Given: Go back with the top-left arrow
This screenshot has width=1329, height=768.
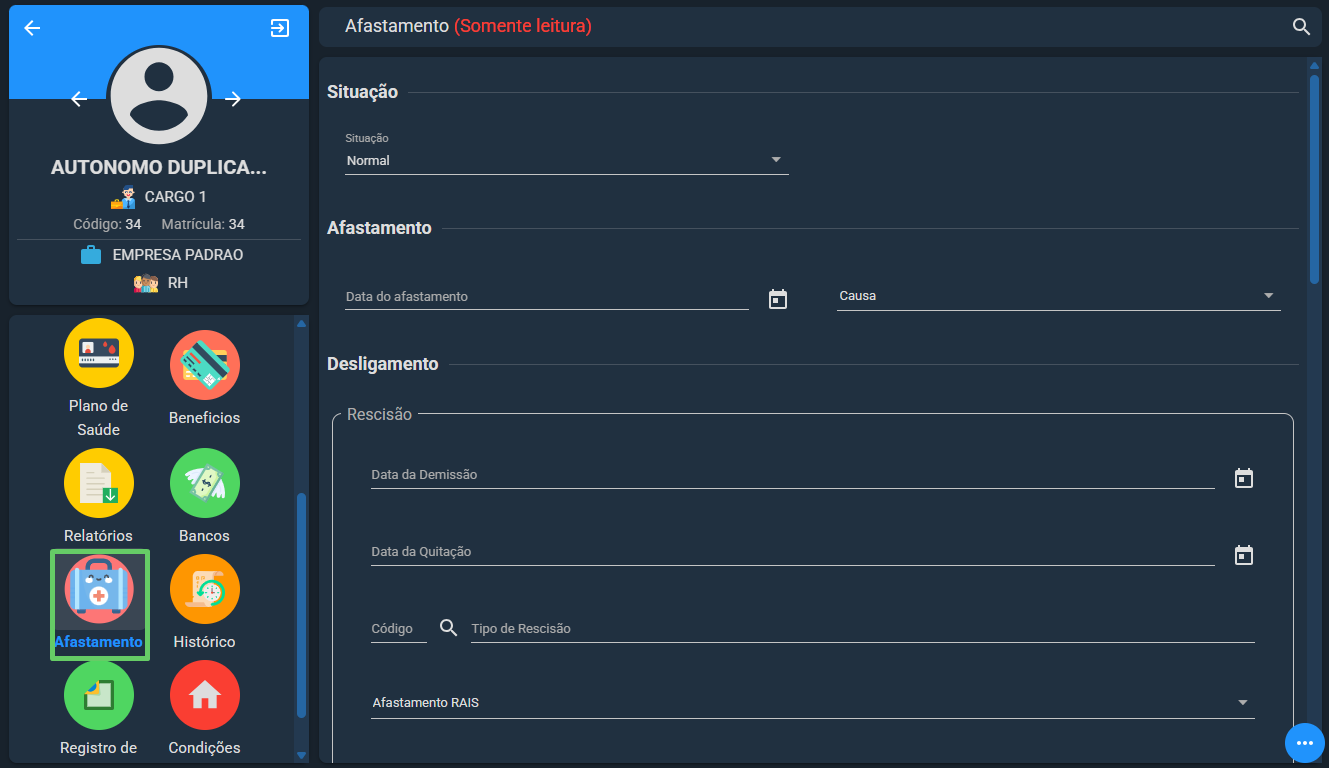Looking at the screenshot, I should [32, 28].
